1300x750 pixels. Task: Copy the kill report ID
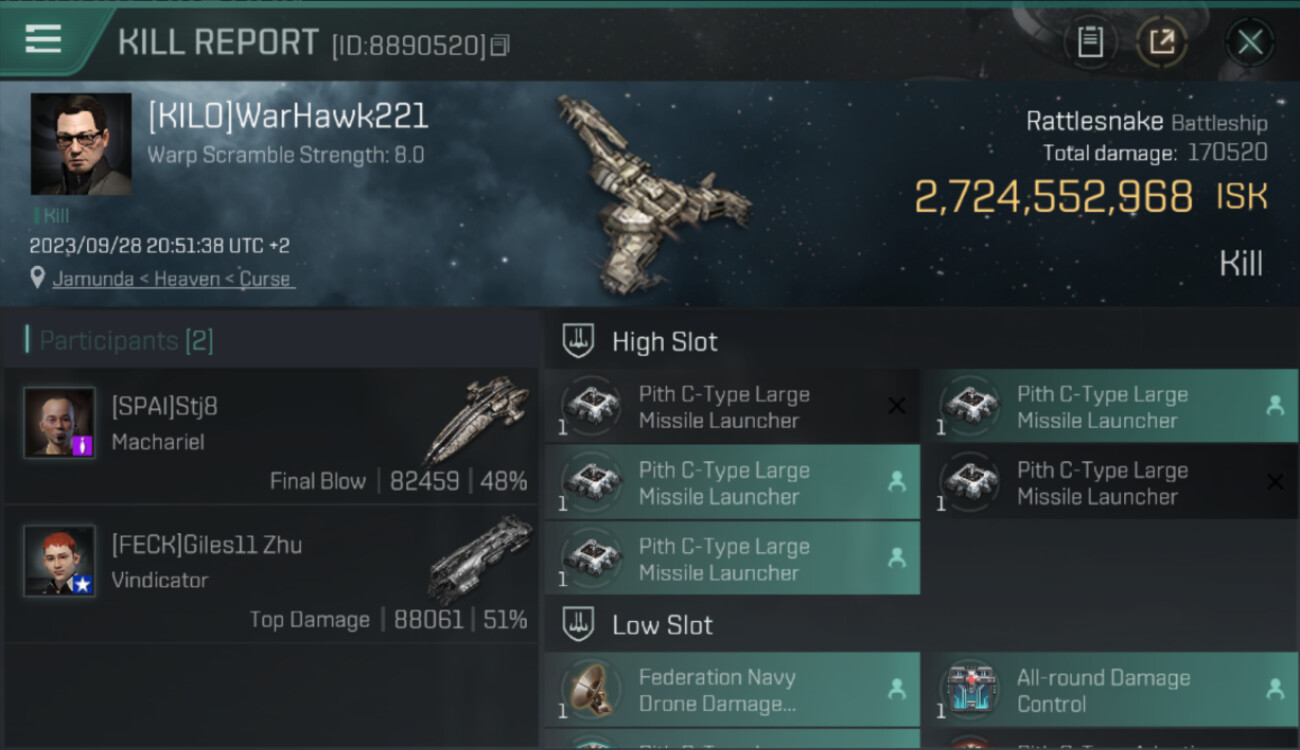(500, 45)
